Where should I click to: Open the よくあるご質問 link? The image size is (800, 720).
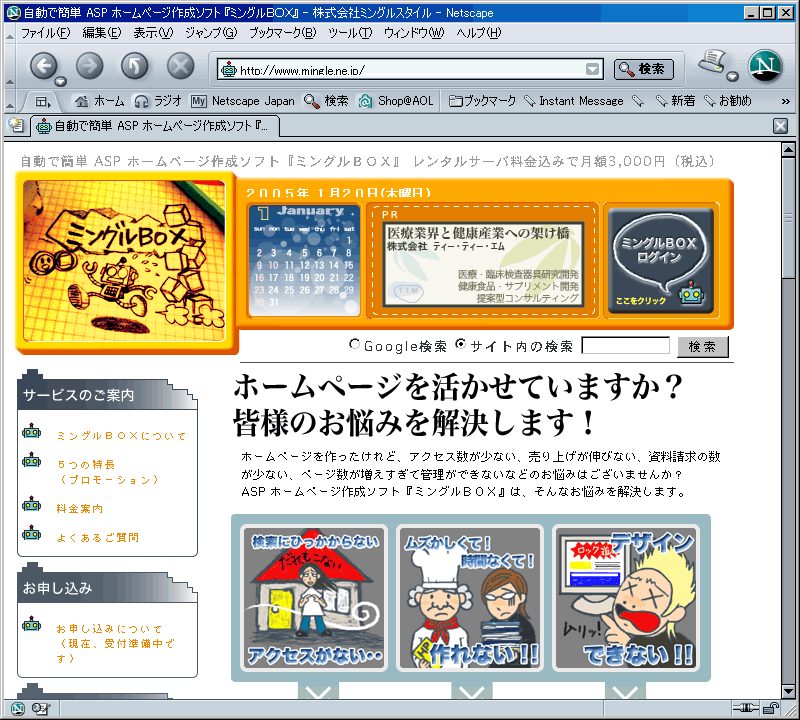coord(97,537)
